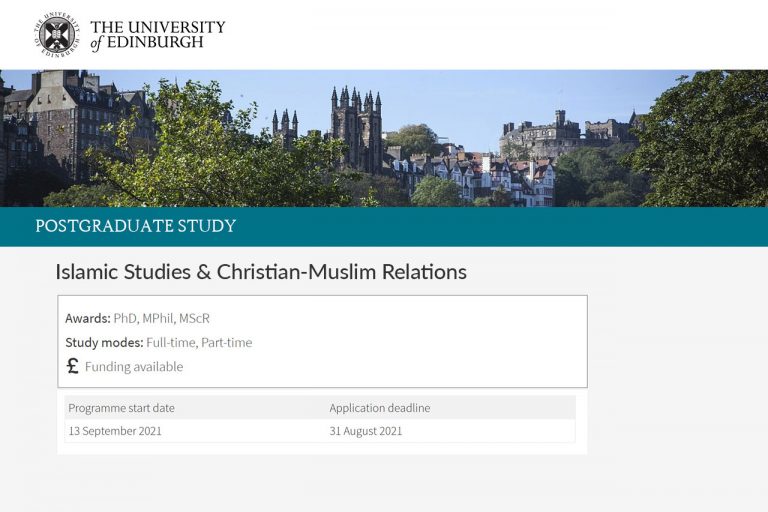Choose the Full-time study mode
The width and height of the screenshot is (768, 512).
point(170,342)
